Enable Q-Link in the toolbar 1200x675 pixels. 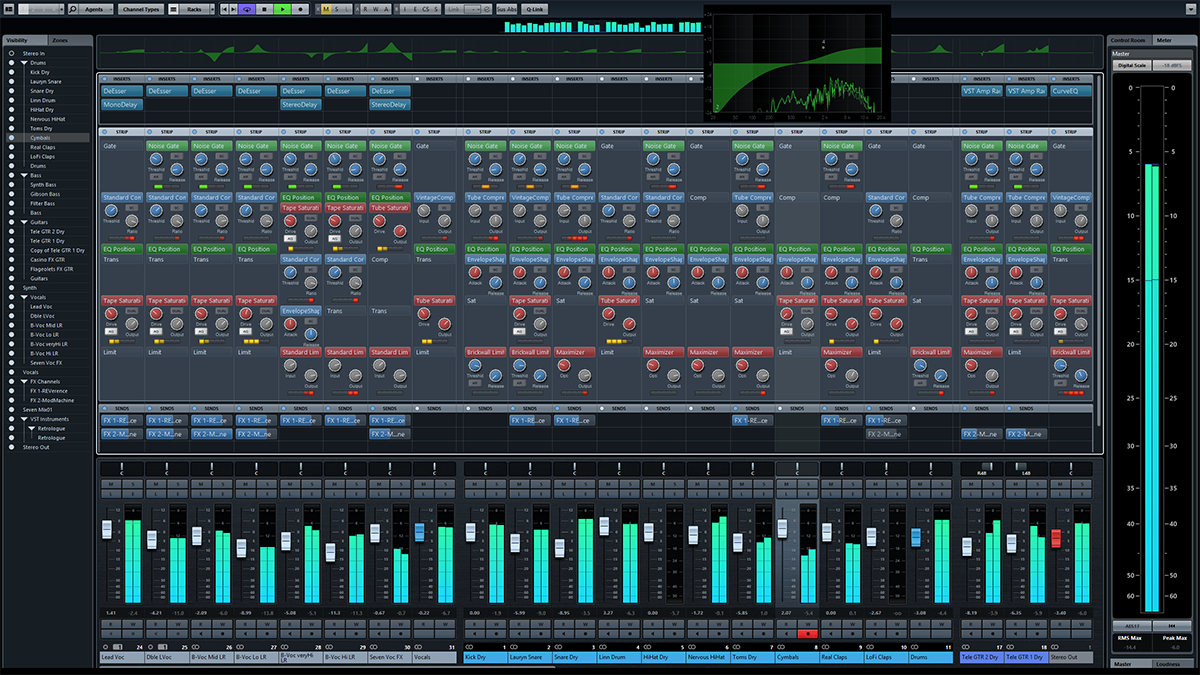(x=535, y=9)
